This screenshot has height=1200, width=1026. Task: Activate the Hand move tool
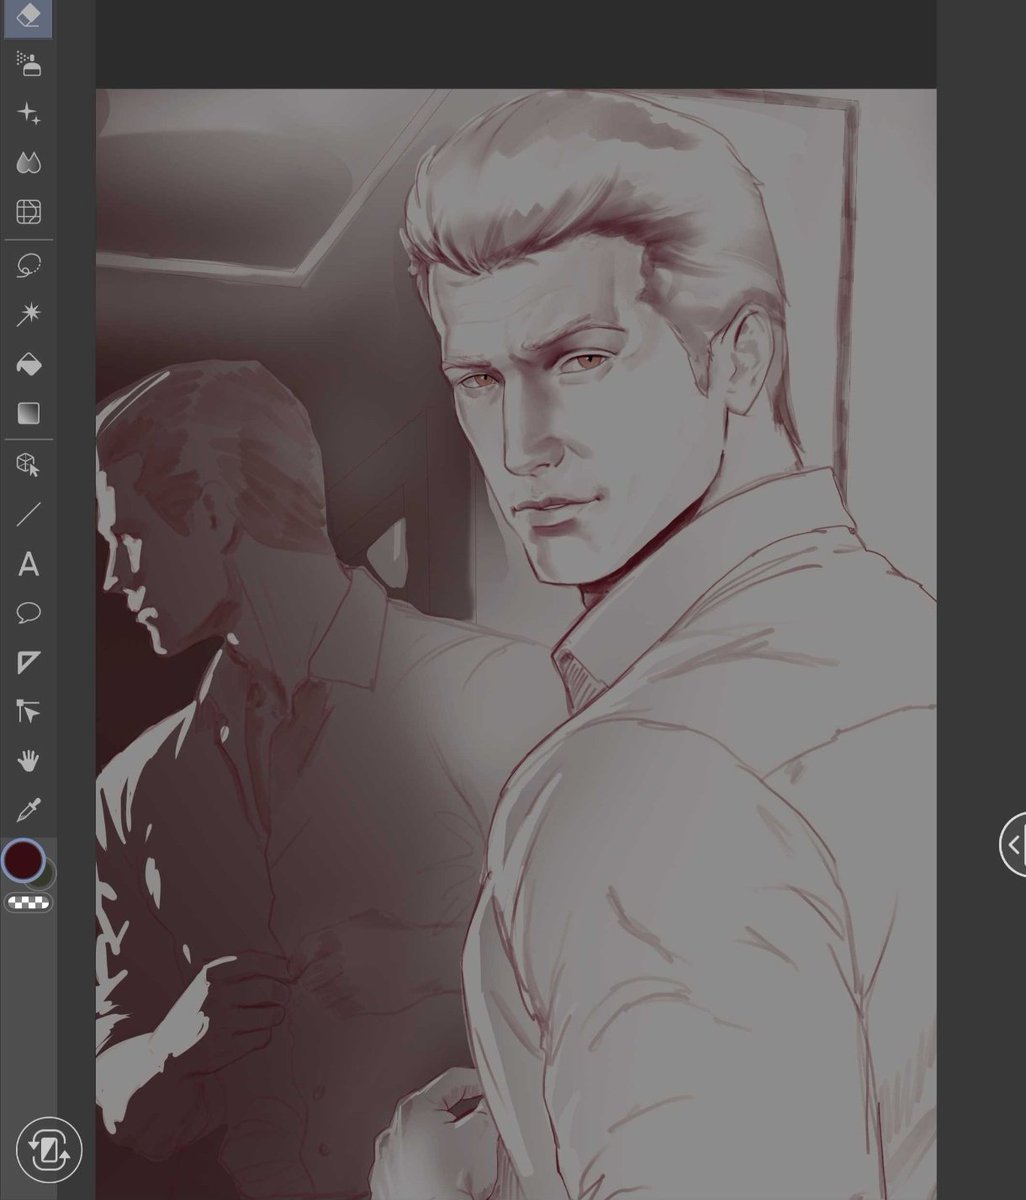(x=28, y=760)
